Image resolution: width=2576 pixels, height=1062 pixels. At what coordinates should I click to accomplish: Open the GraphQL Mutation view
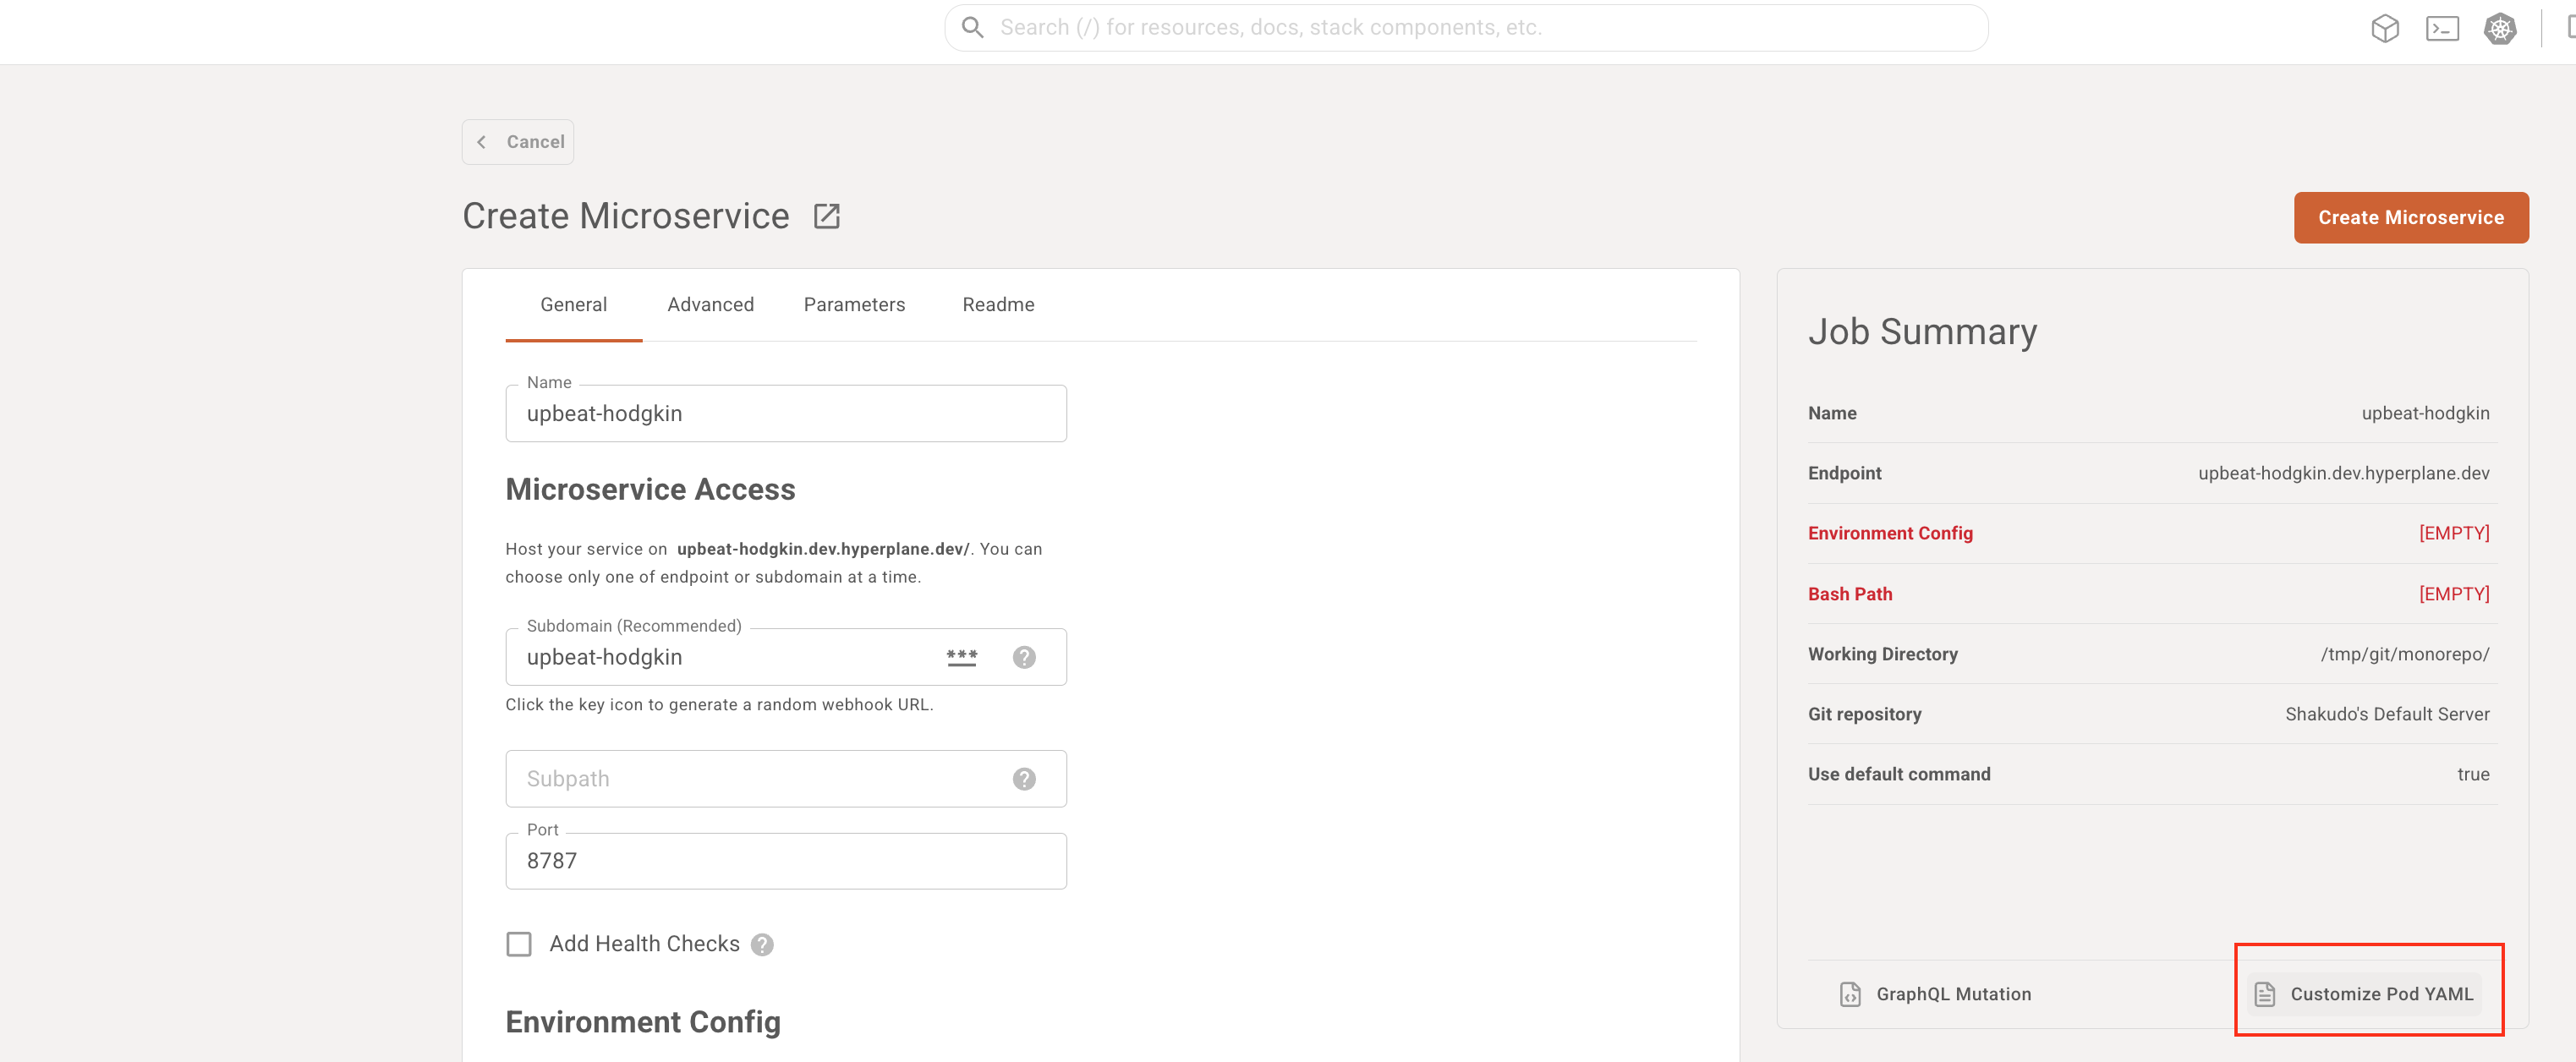(x=1935, y=994)
